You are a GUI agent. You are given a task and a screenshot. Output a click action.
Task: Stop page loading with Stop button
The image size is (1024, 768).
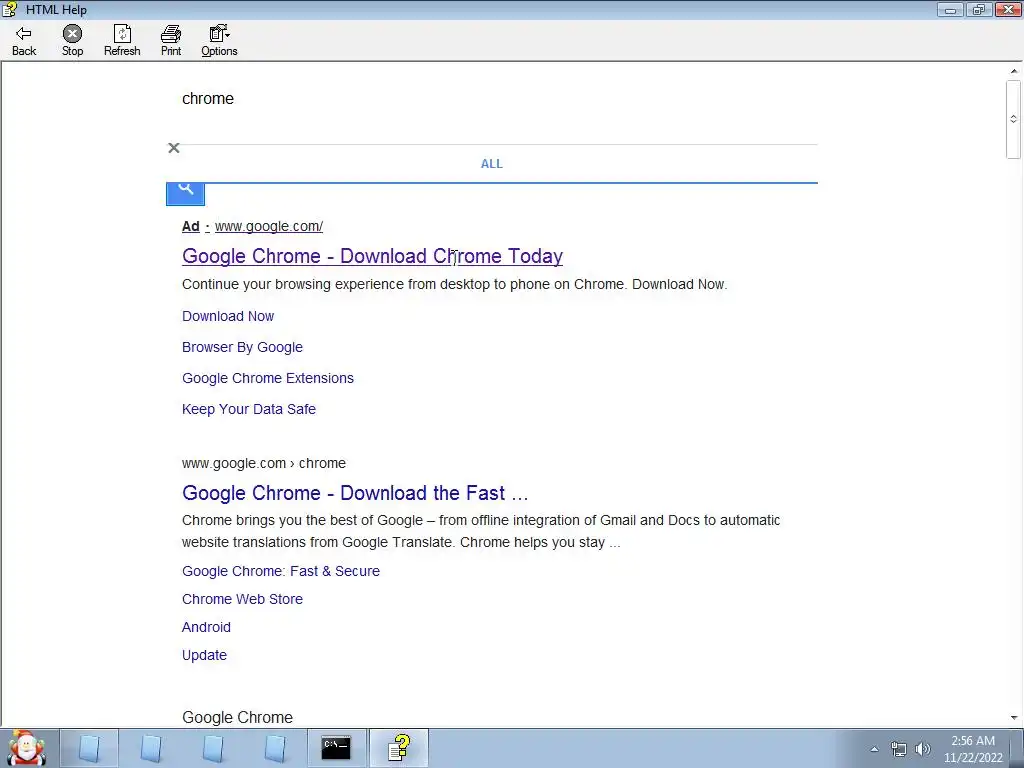[72, 40]
